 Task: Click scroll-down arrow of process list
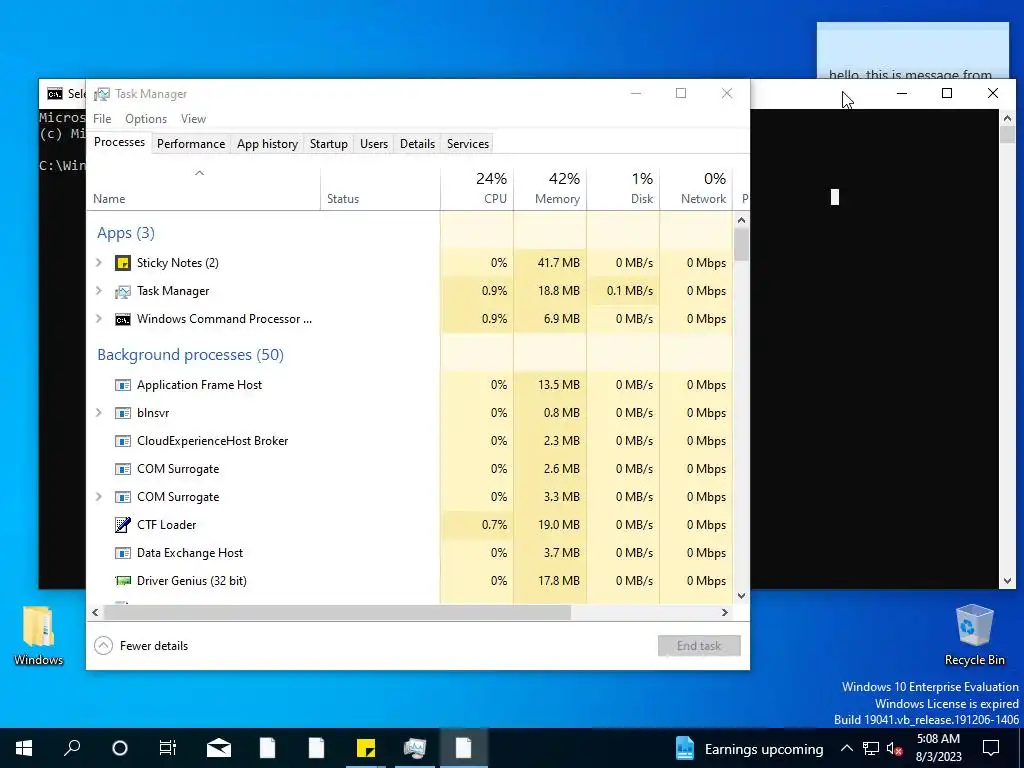pyautogui.click(x=741, y=596)
